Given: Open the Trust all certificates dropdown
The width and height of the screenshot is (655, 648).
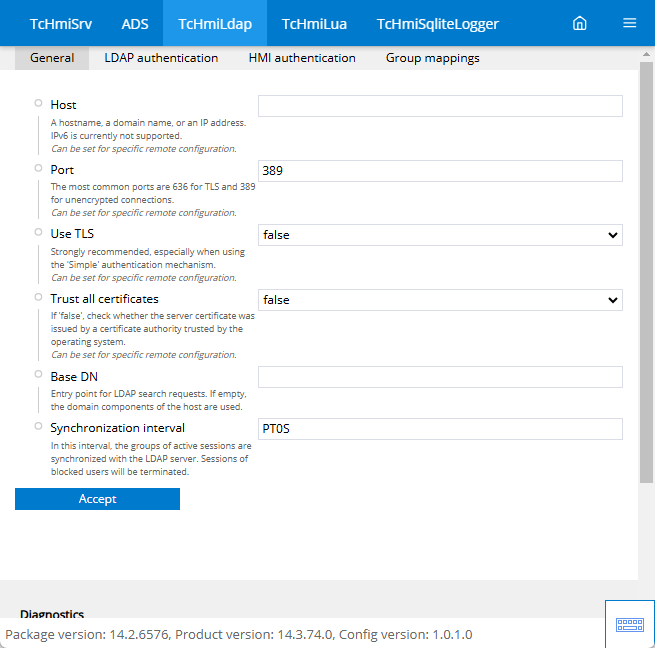Looking at the screenshot, I should click(x=440, y=300).
